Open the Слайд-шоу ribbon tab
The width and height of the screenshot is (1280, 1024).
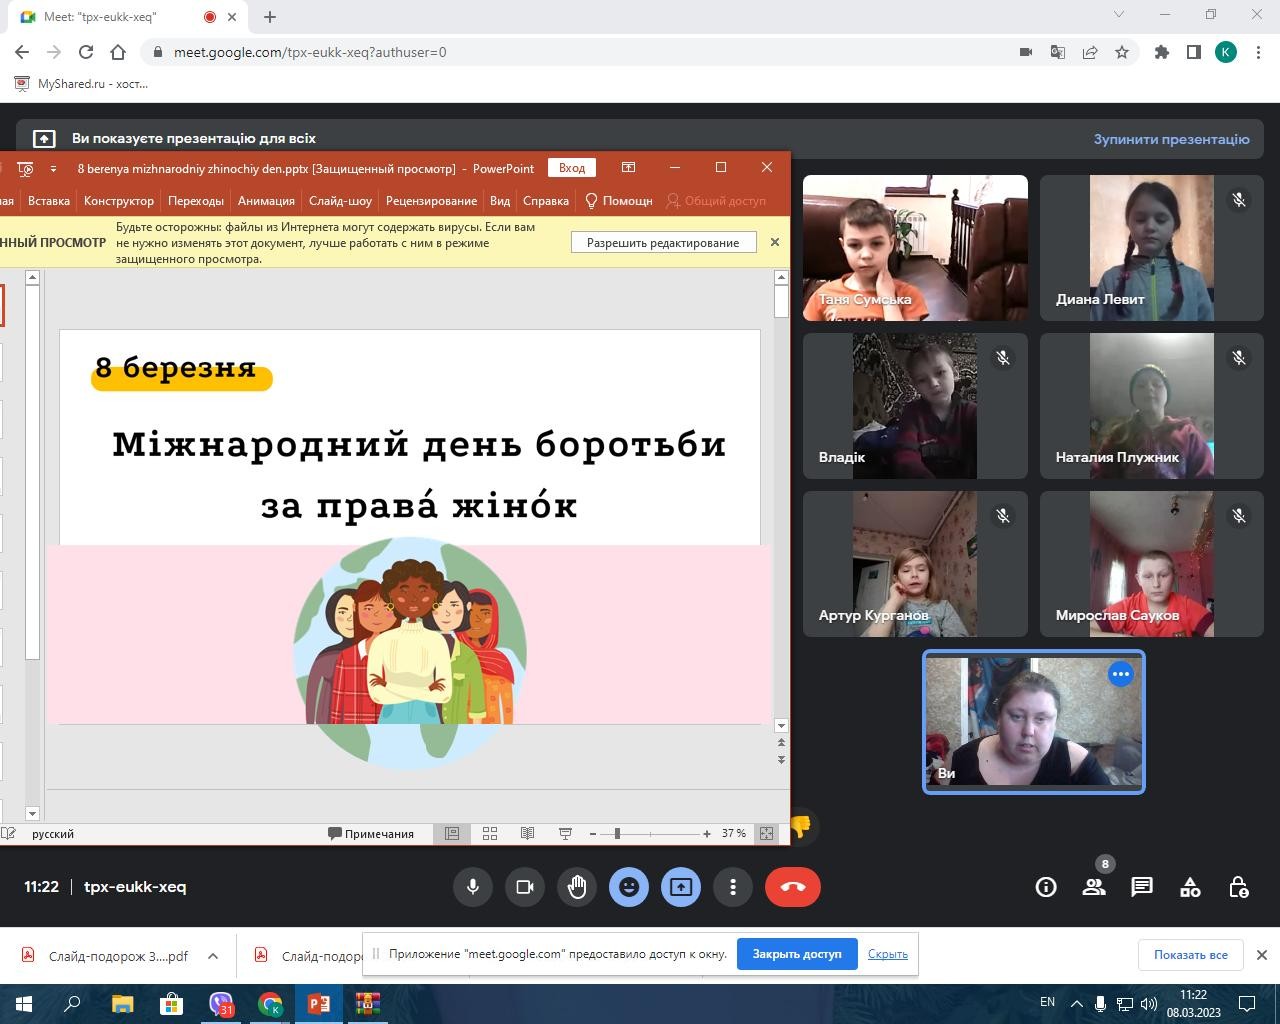pyautogui.click(x=340, y=201)
